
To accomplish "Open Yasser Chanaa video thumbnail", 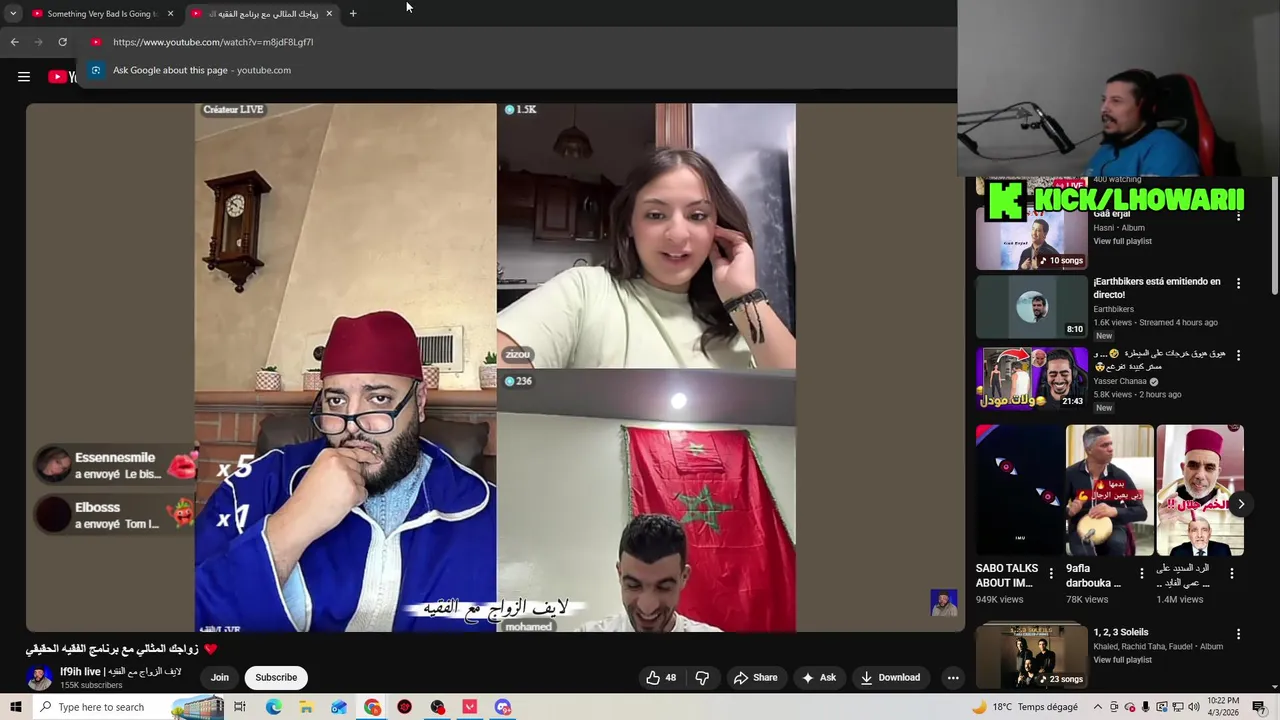I will (x=1031, y=378).
